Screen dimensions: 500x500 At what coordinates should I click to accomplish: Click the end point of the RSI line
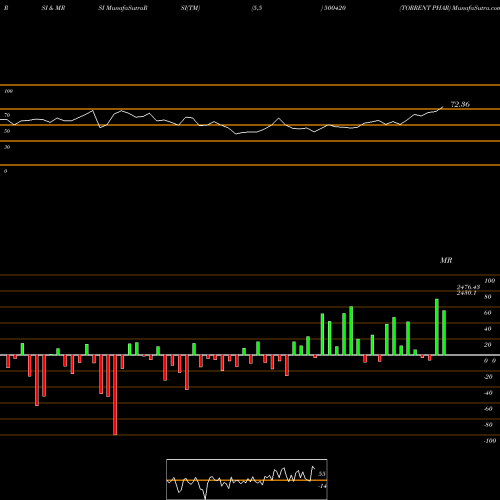tap(443, 107)
